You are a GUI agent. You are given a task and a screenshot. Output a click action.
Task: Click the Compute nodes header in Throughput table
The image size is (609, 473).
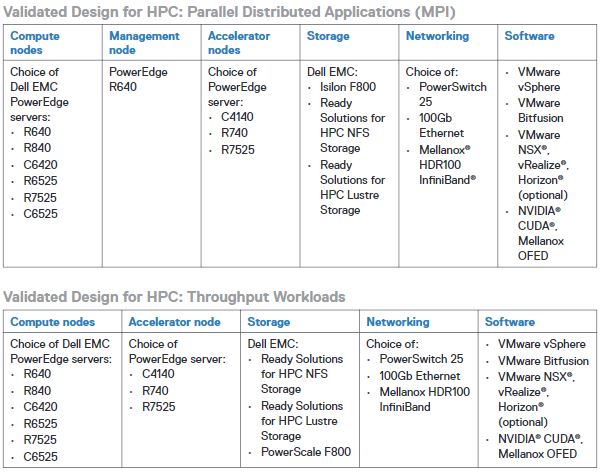click(x=52, y=322)
